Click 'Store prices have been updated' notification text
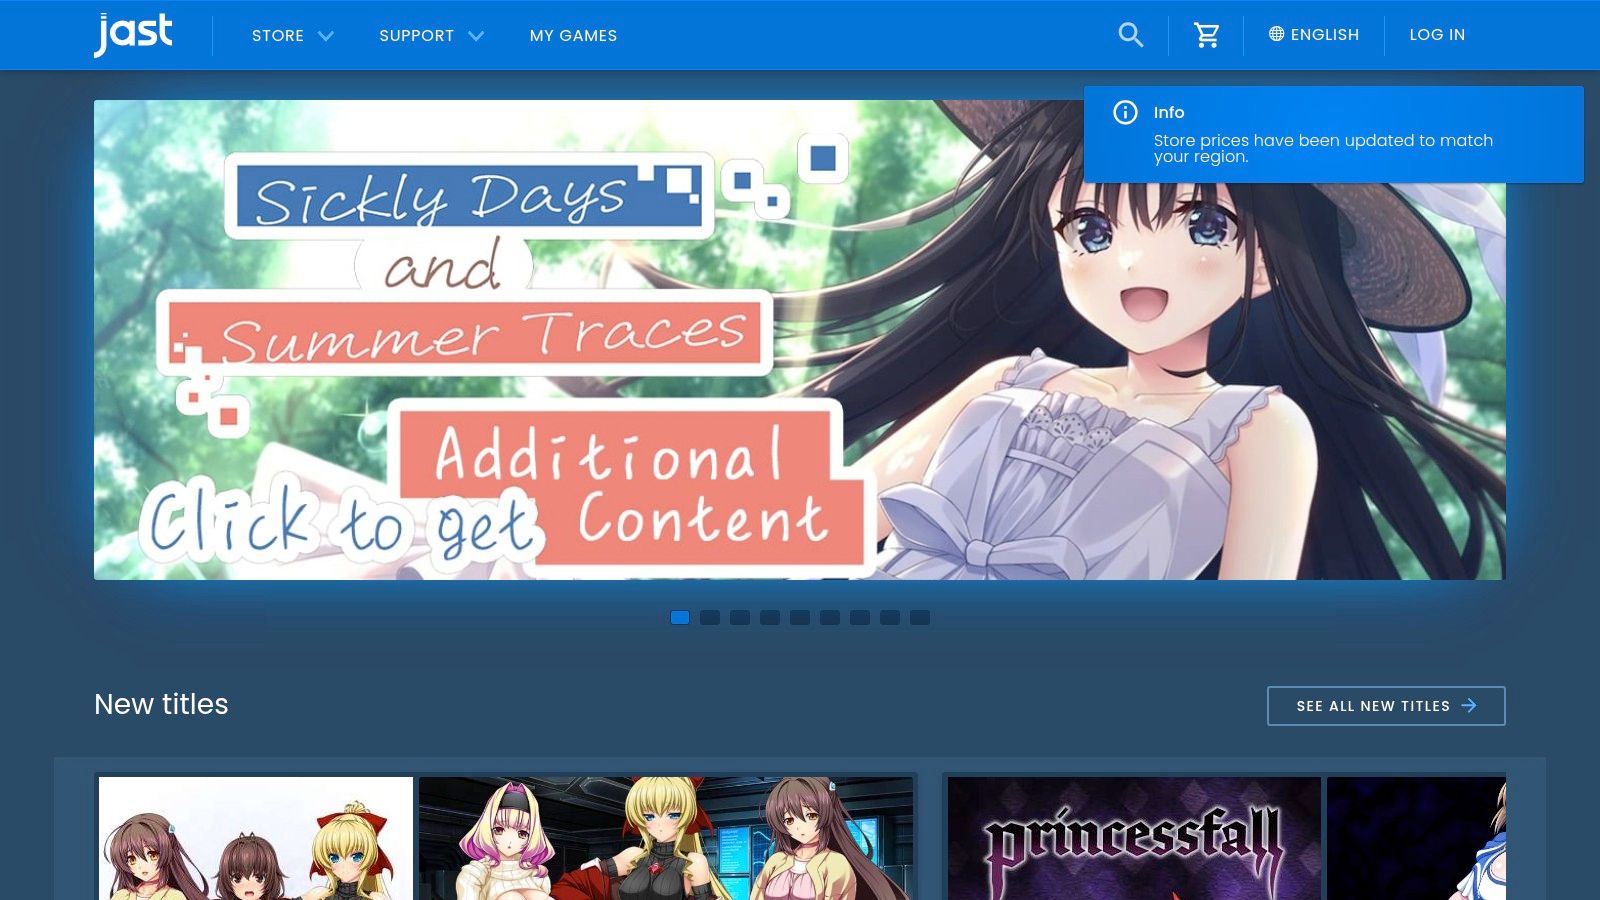 pos(1323,148)
